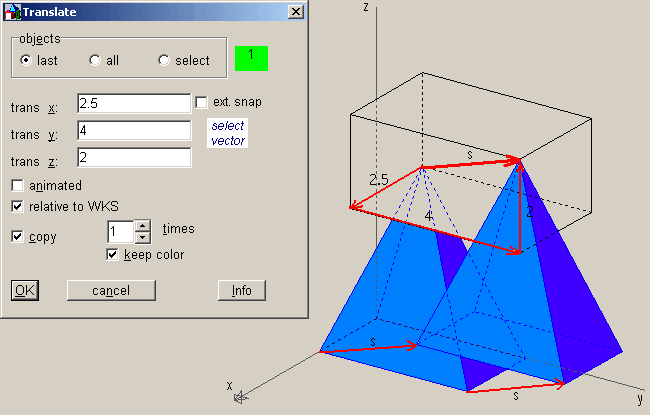This screenshot has width=650, height=415.
Task: Confirm translation with OK button
Action: (x=25, y=290)
